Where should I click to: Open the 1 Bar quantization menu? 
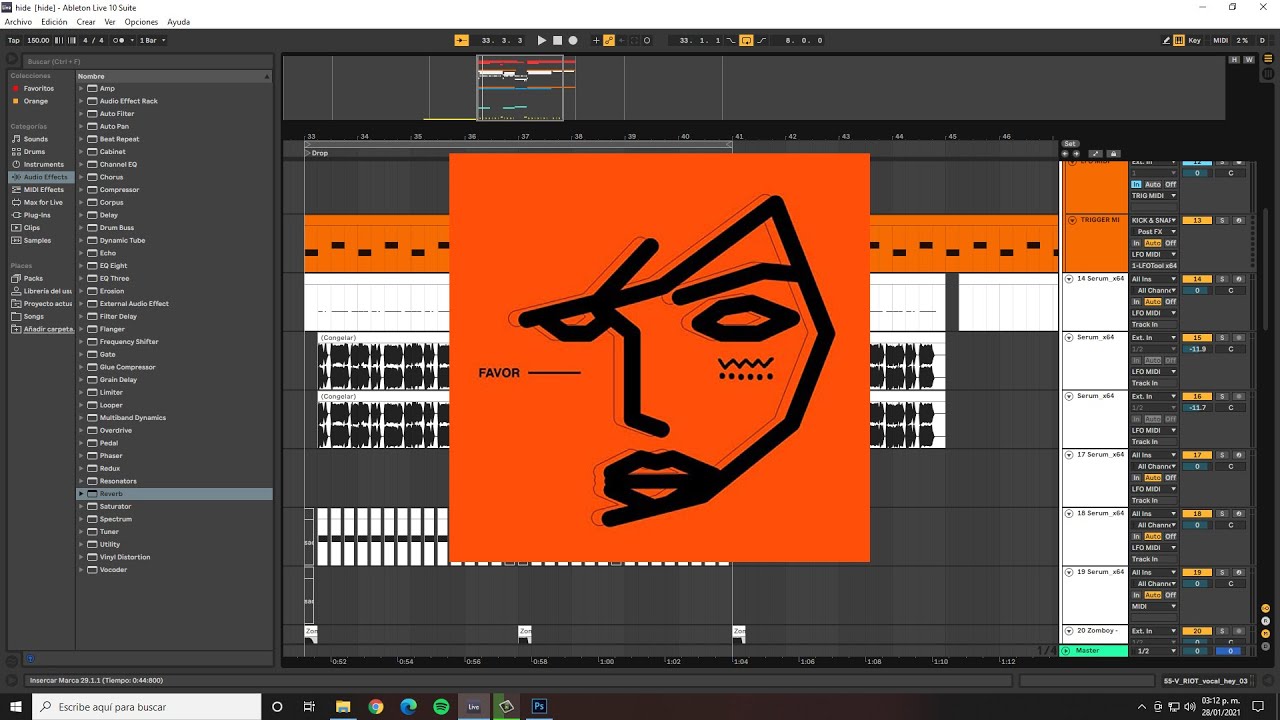(x=152, y=40)
